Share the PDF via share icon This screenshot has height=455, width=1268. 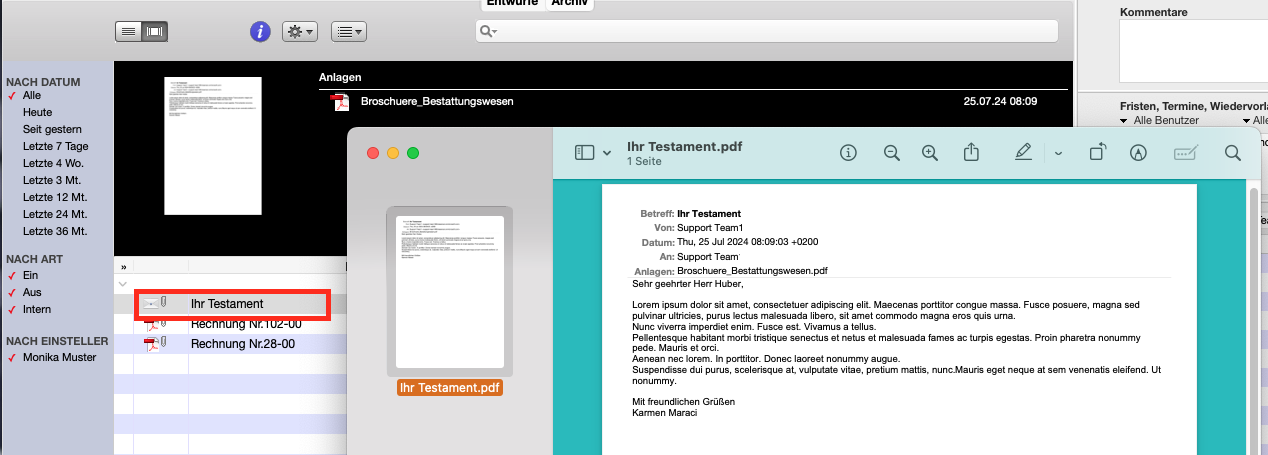tap(971, 152)
